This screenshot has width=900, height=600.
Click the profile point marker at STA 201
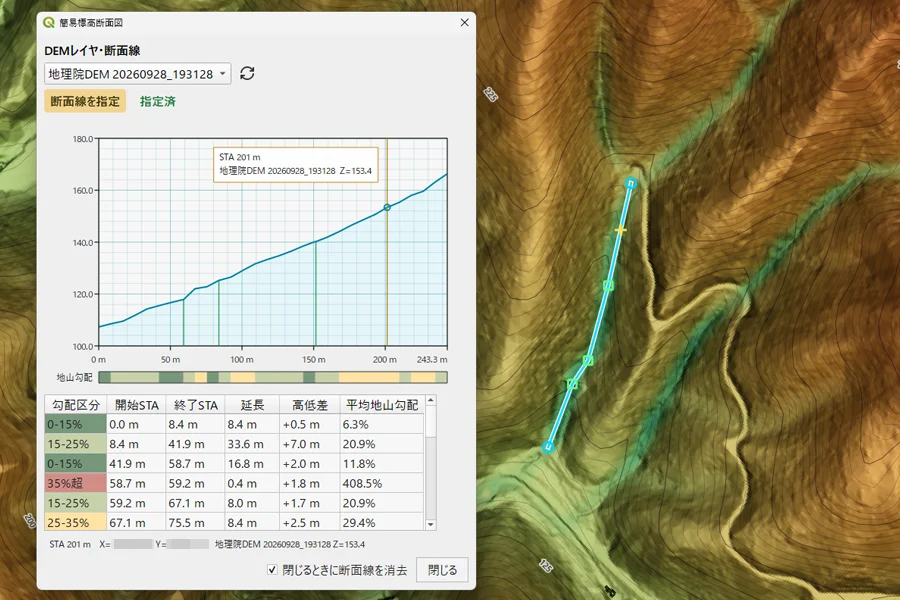tap(387, 207)
